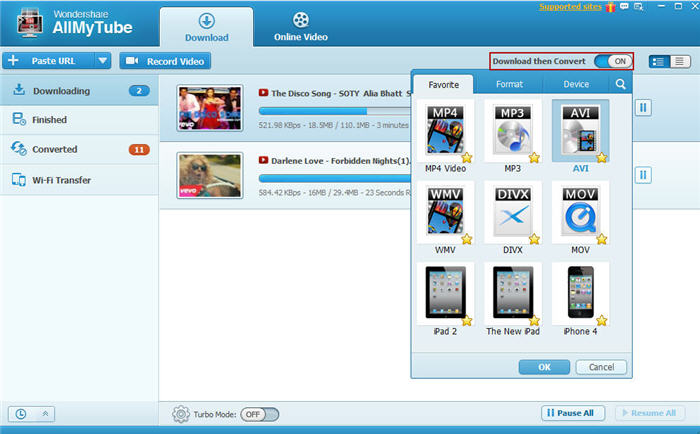
Task: Click The Disco Song title text
Action: (x=341, y=93)
